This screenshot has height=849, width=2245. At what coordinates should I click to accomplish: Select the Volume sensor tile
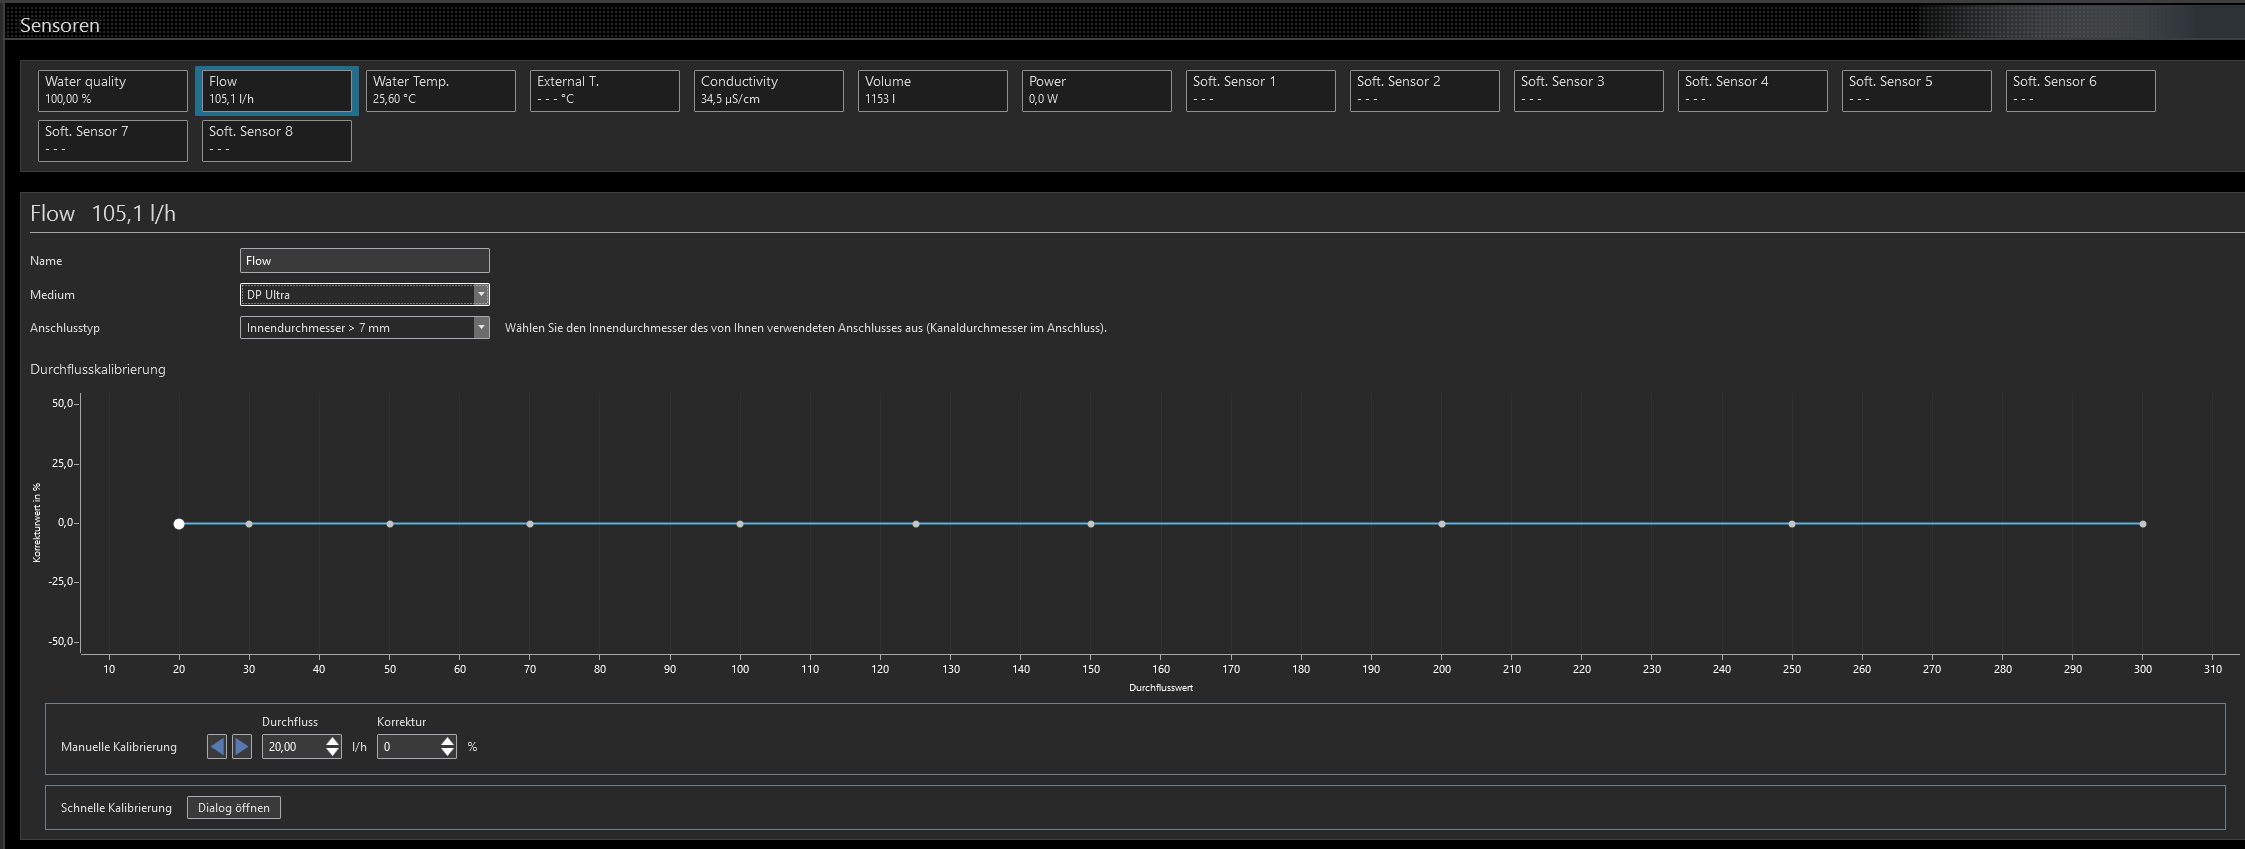932,90
